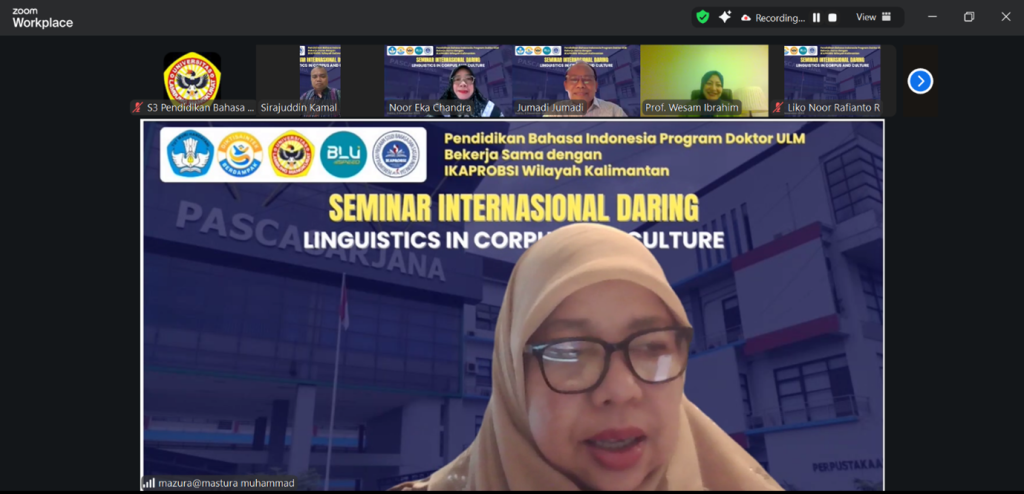Stop the meeting recording
Screen dimensions: 1024x494
point(832,17)
